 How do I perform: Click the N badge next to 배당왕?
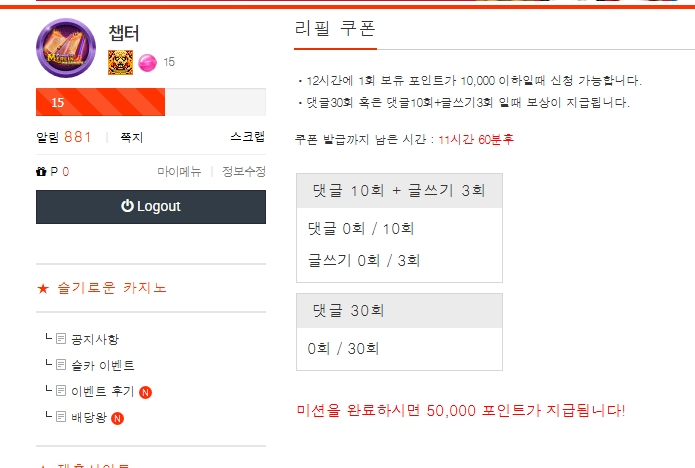pyautogui.click(x=117, y=417)
